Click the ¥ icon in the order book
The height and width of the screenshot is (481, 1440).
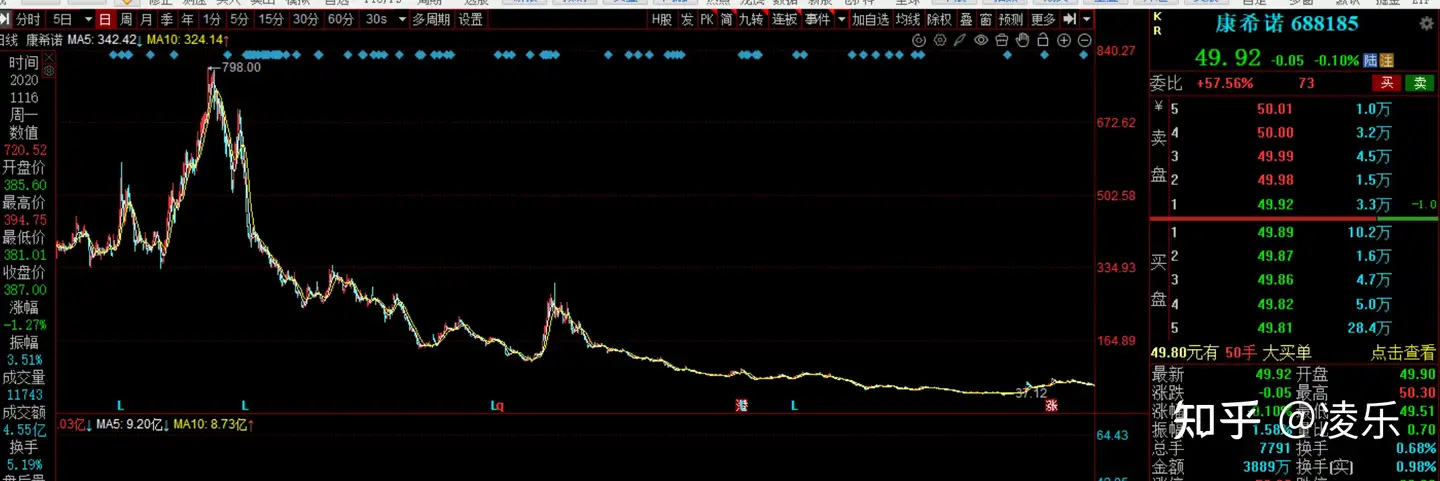[1158, 108]
